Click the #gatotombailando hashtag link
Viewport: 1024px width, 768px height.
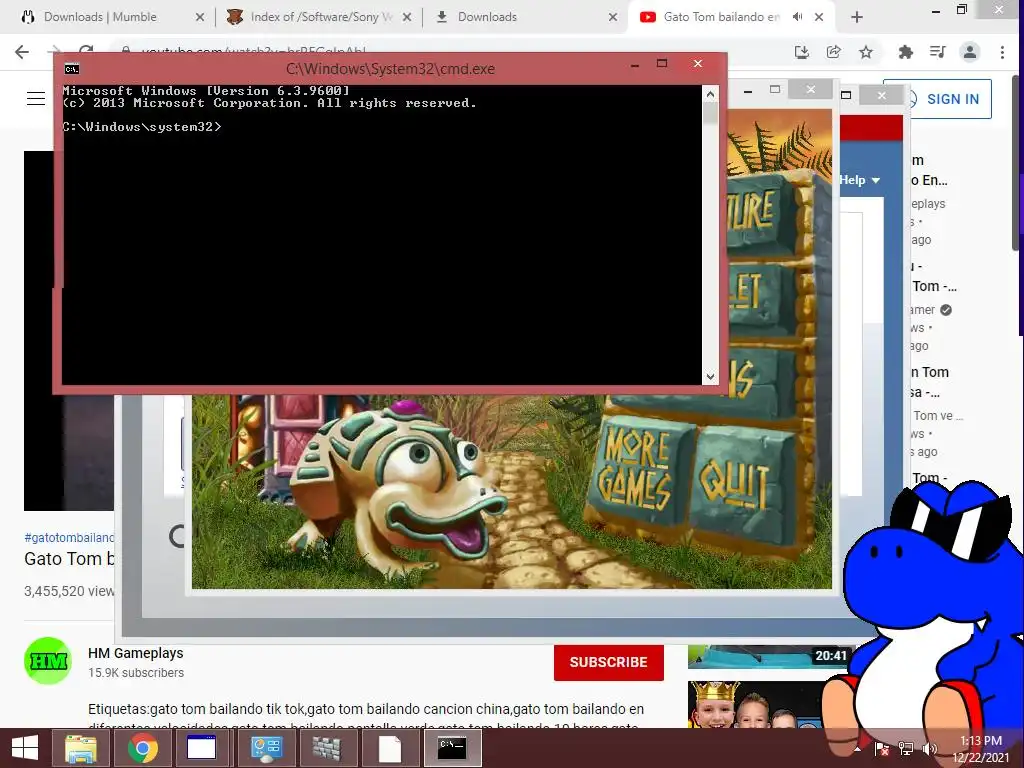pos(69,537)
